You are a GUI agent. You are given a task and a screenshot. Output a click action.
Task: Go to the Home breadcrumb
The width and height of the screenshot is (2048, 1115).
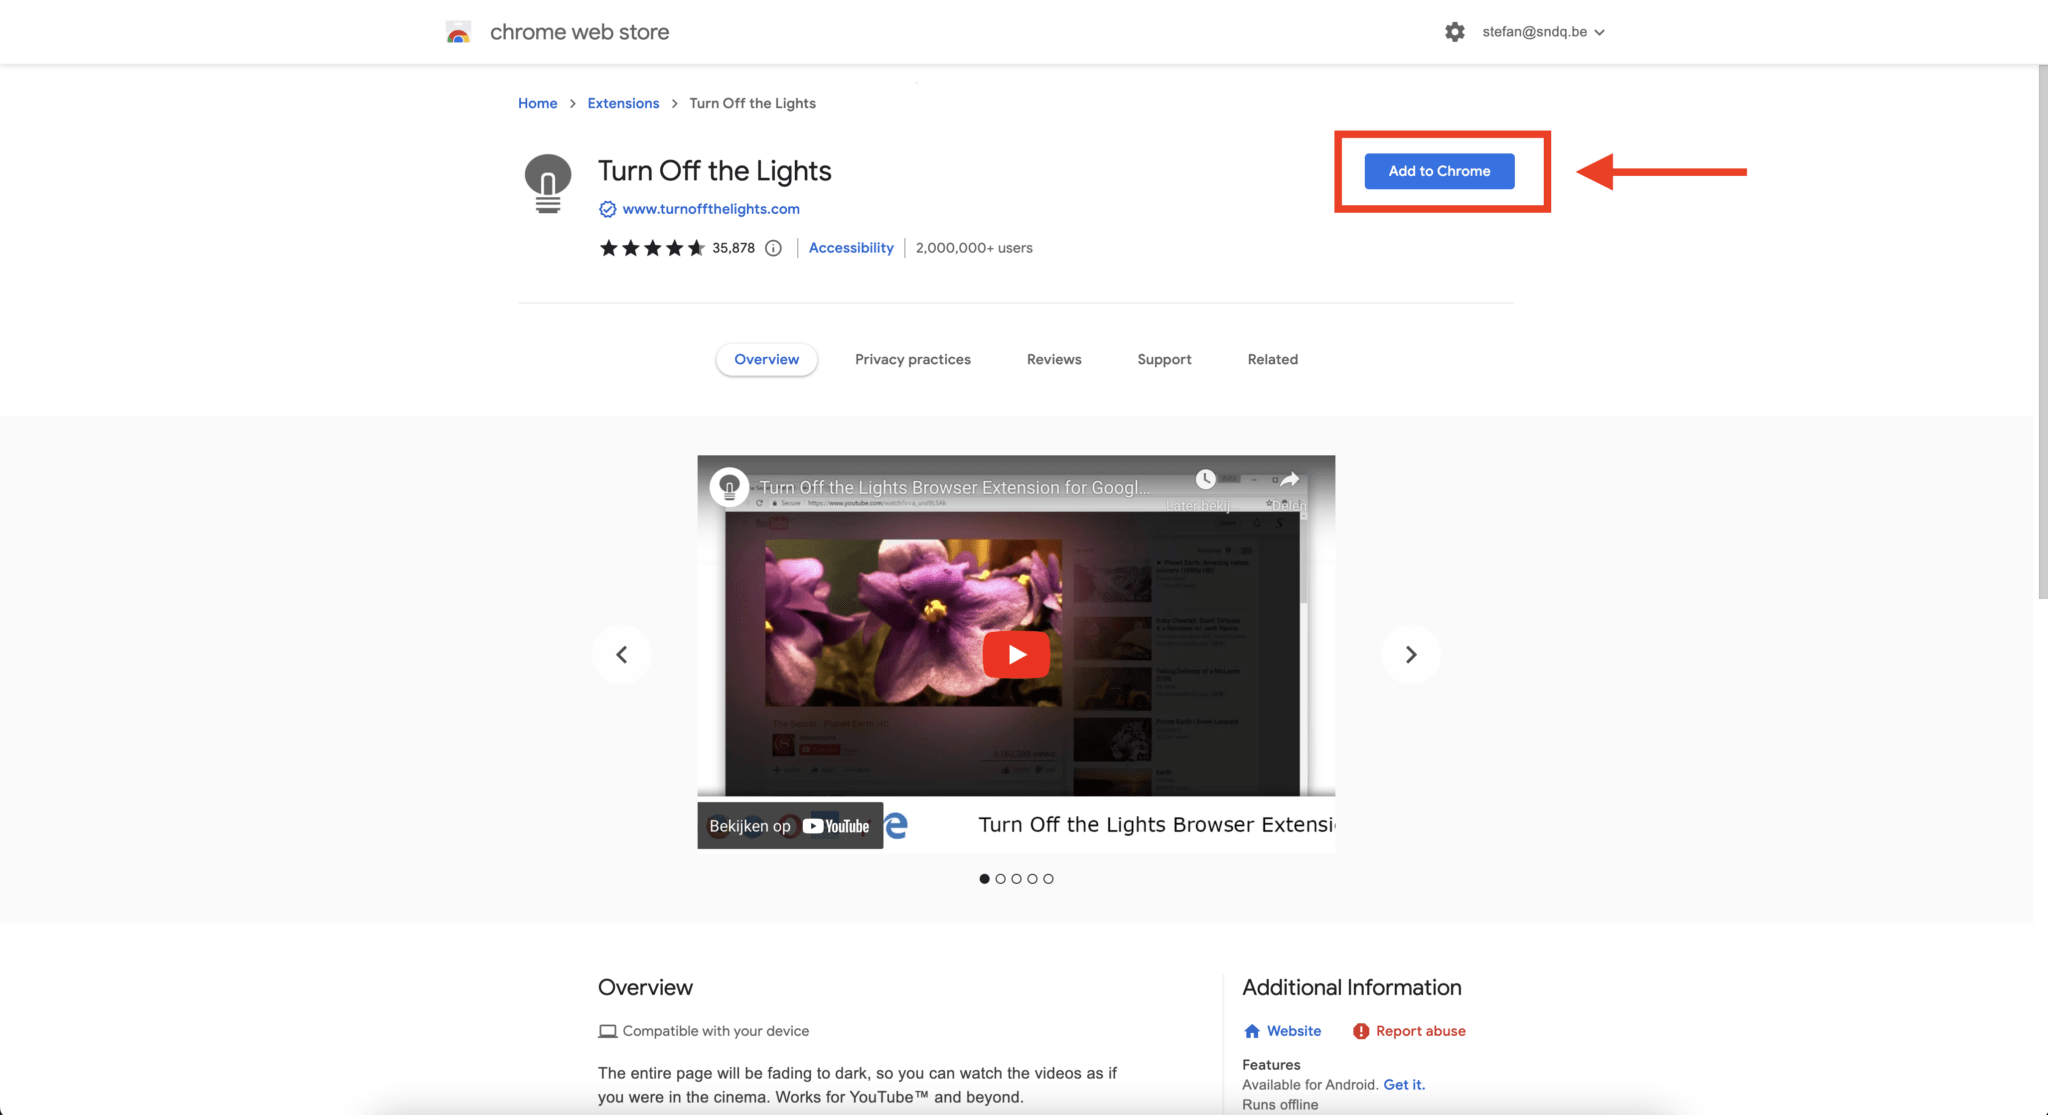pyautogui.click(x=537, y=103)
